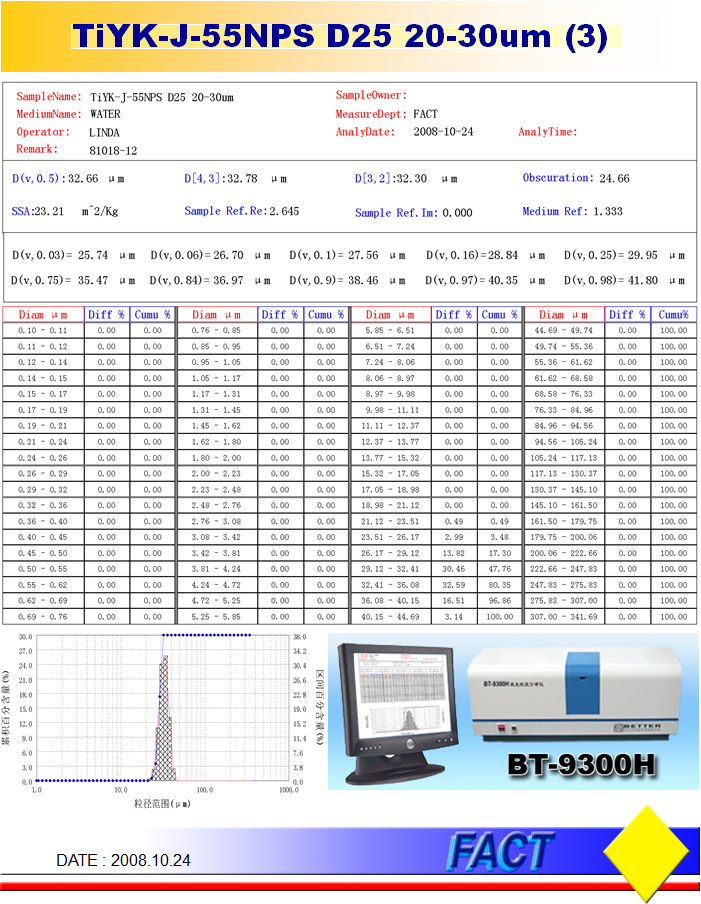Click the diameter cell 5.25 - 5.85
The image size is (701, 904).
click(216, 617)
